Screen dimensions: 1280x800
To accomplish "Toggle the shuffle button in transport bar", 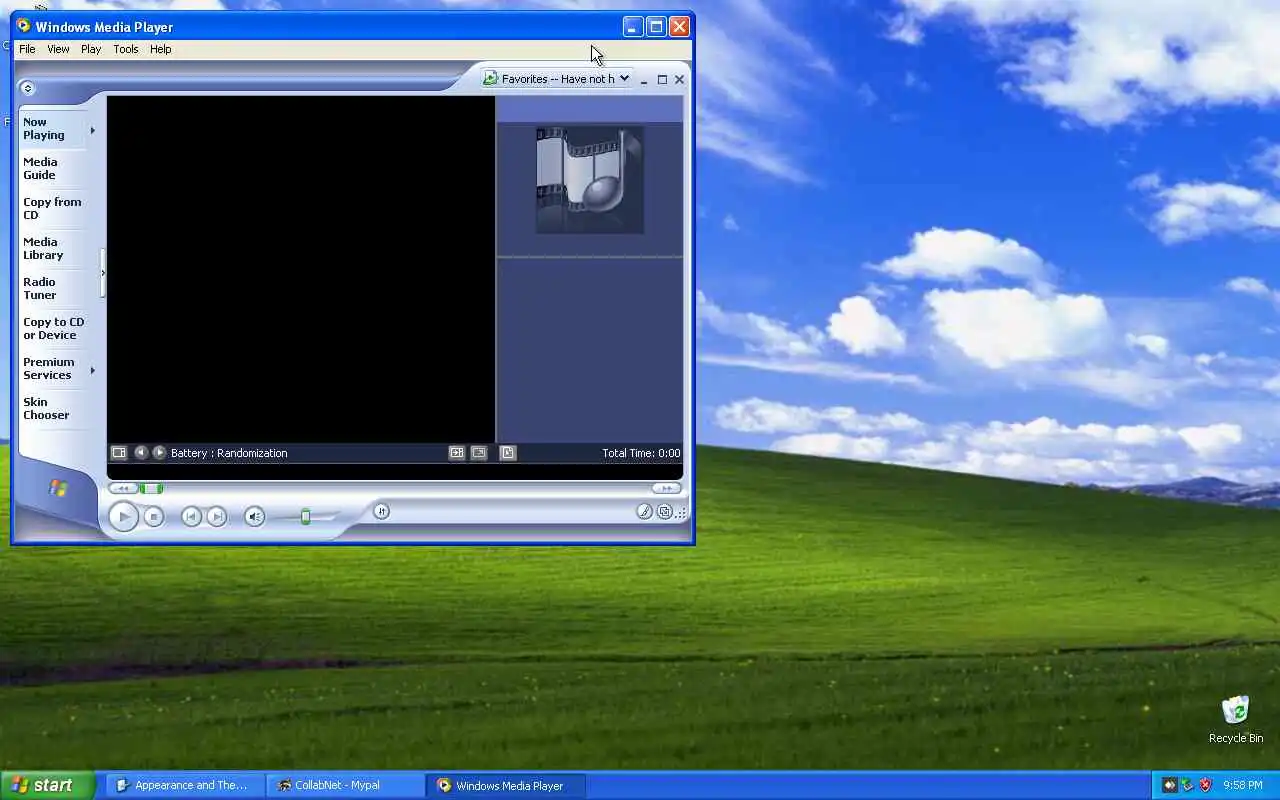I will coord(381,511).
